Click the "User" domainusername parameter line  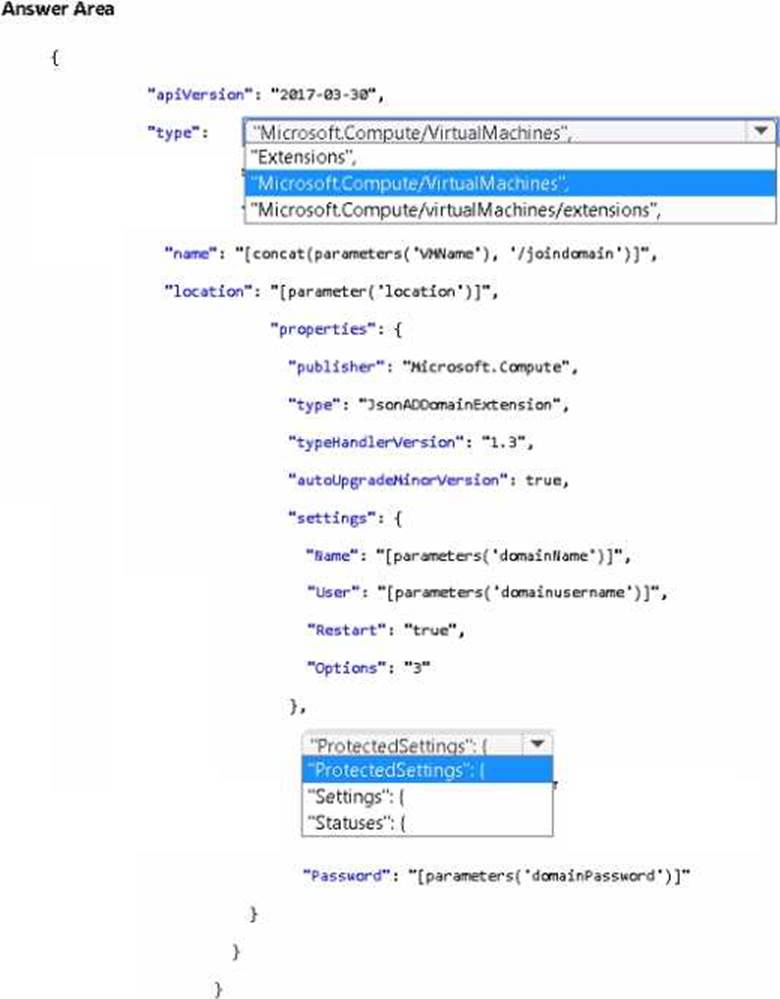tap(485, 593)
